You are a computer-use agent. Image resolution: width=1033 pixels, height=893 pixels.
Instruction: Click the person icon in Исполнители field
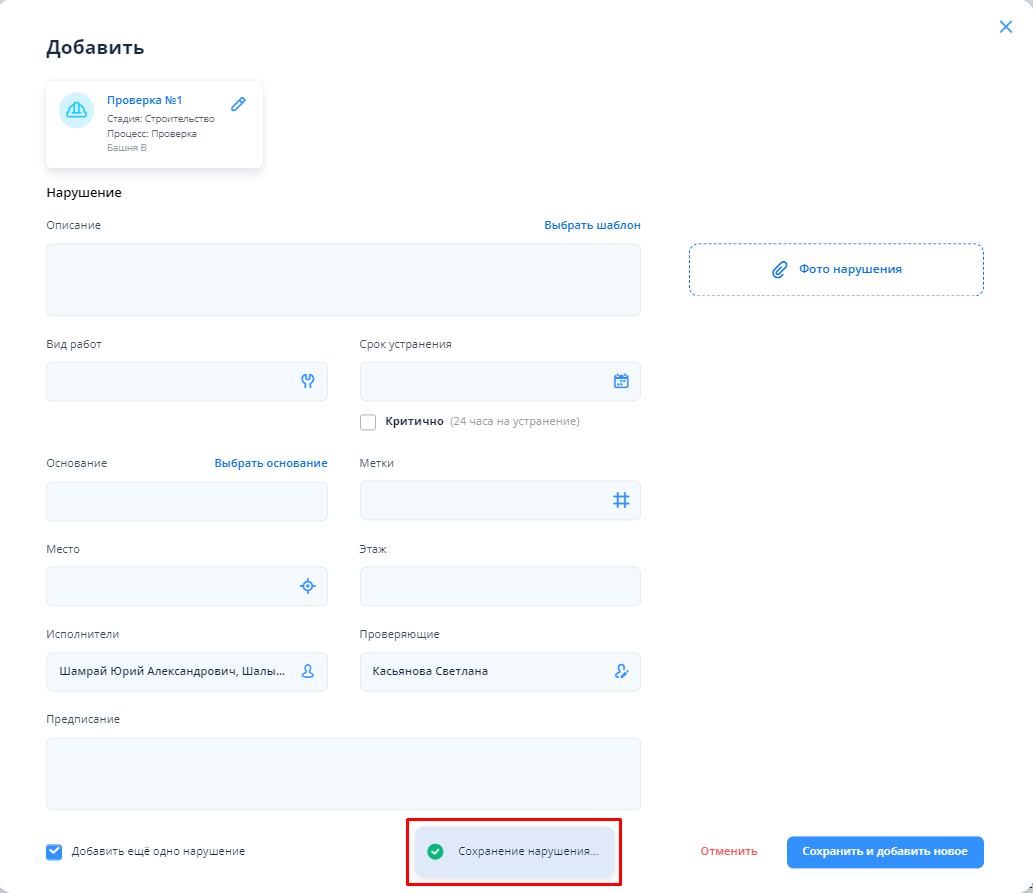pos(308,672)
